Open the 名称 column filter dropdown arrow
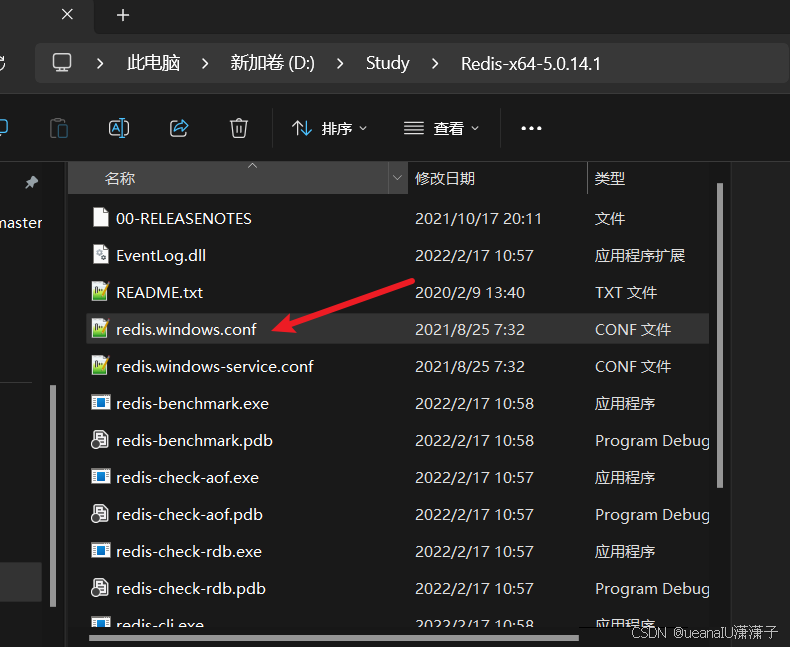790x647 pixels. point(398,178)
